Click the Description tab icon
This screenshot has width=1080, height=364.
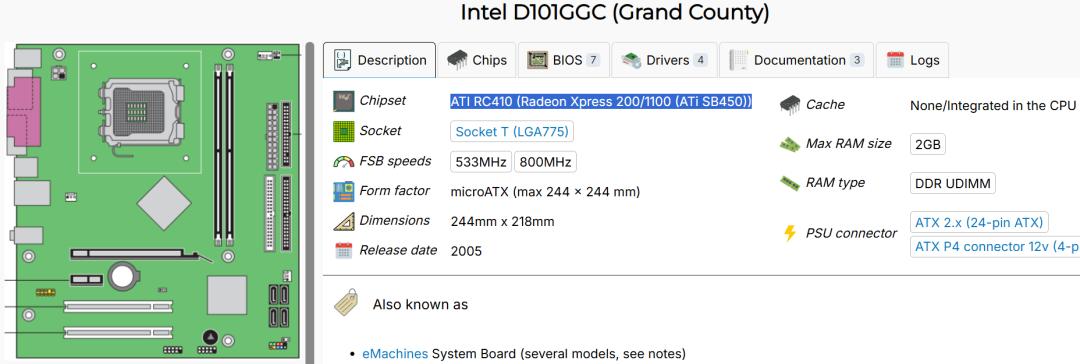343,60
